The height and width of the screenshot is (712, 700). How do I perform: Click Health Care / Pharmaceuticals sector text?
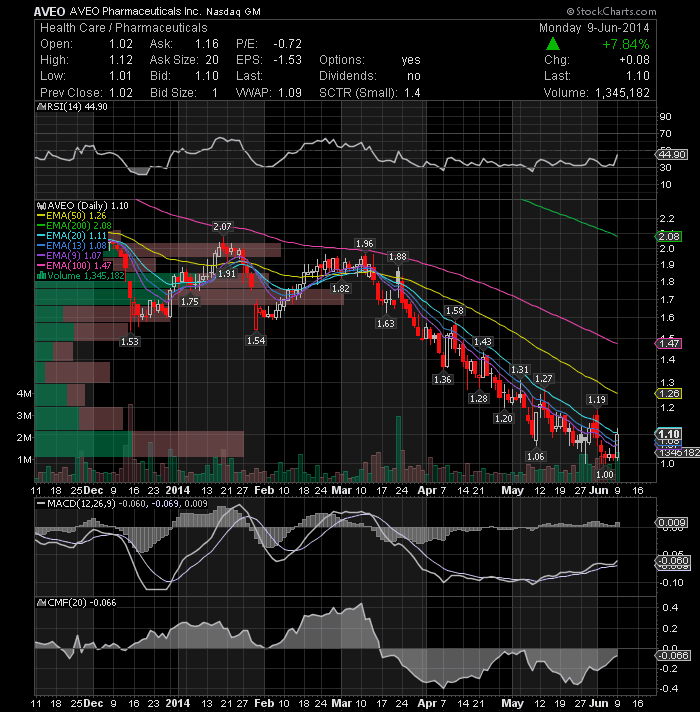(x=123, y=28)
